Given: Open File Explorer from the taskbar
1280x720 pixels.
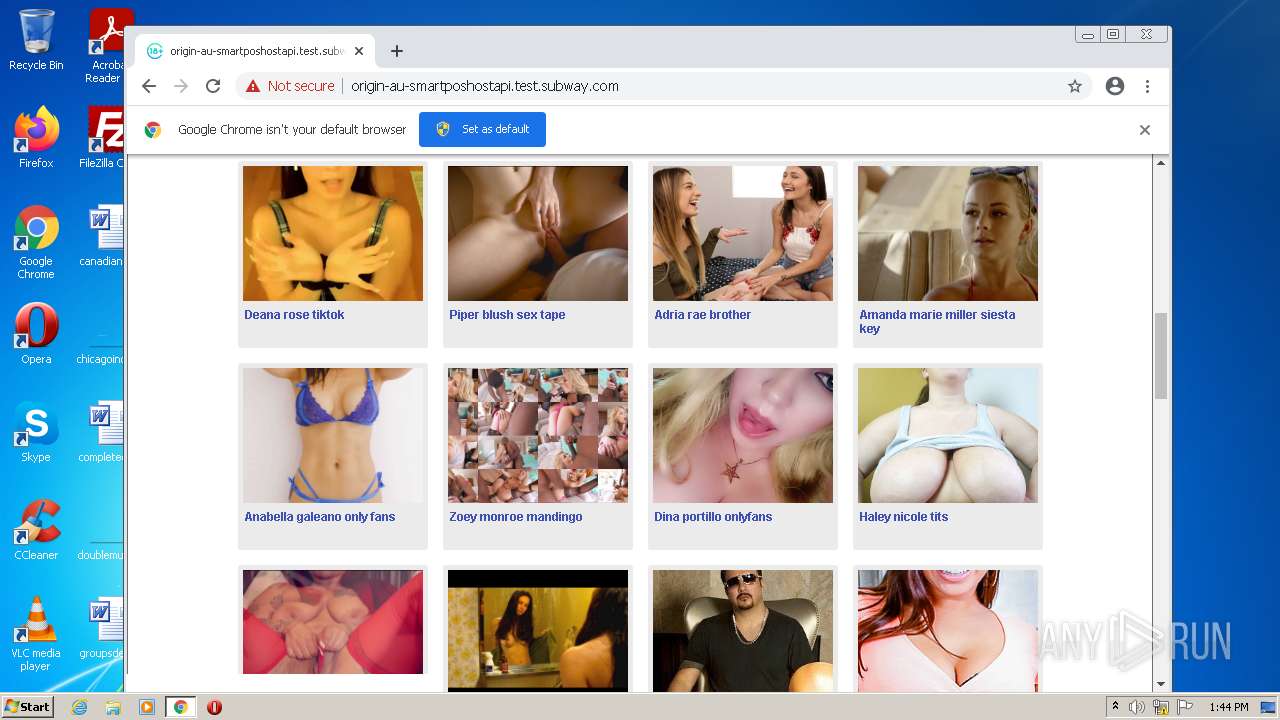Looking at the screenshot, I should 113,707.
